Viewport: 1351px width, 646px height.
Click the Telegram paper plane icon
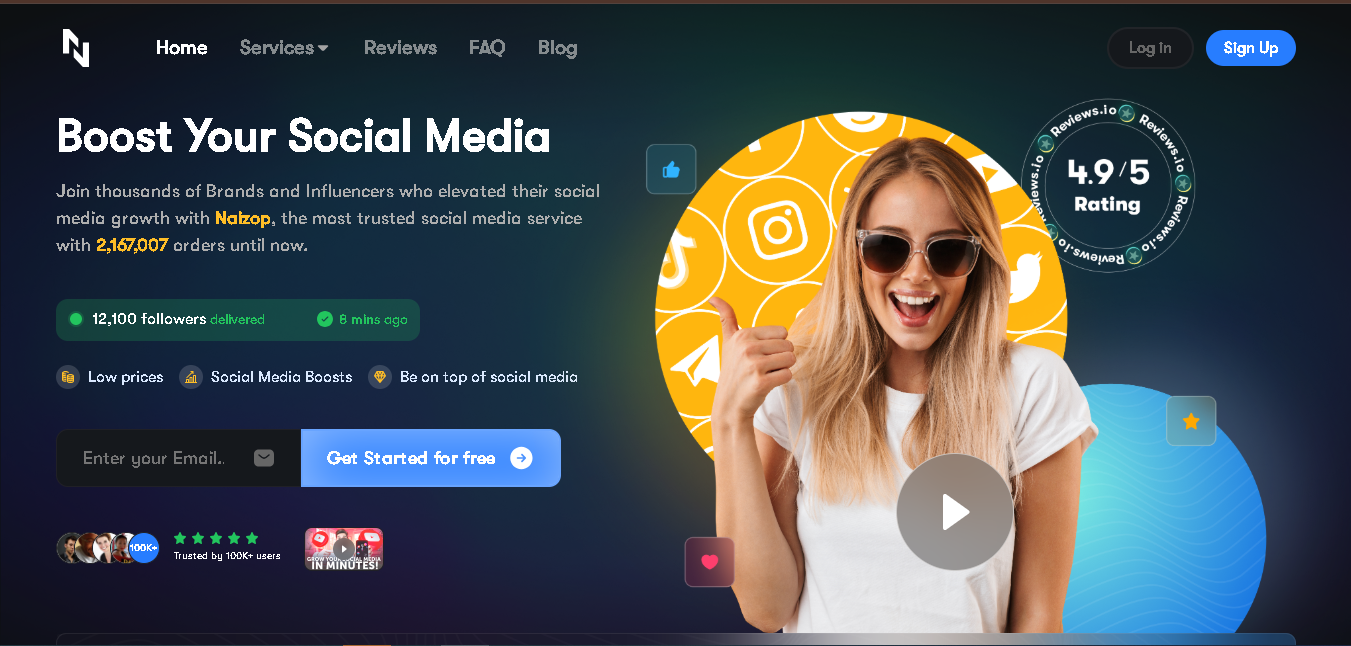[x=696, y=362]
